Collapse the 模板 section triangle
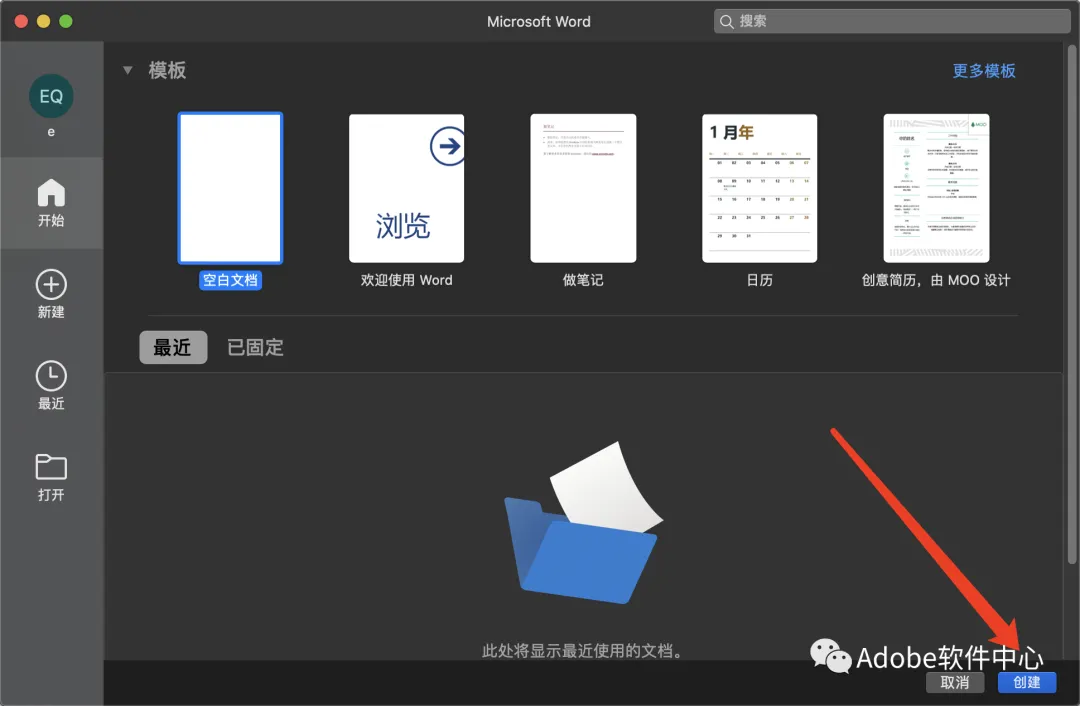This screenshot has width=1080, height=706. coord(127,70)
